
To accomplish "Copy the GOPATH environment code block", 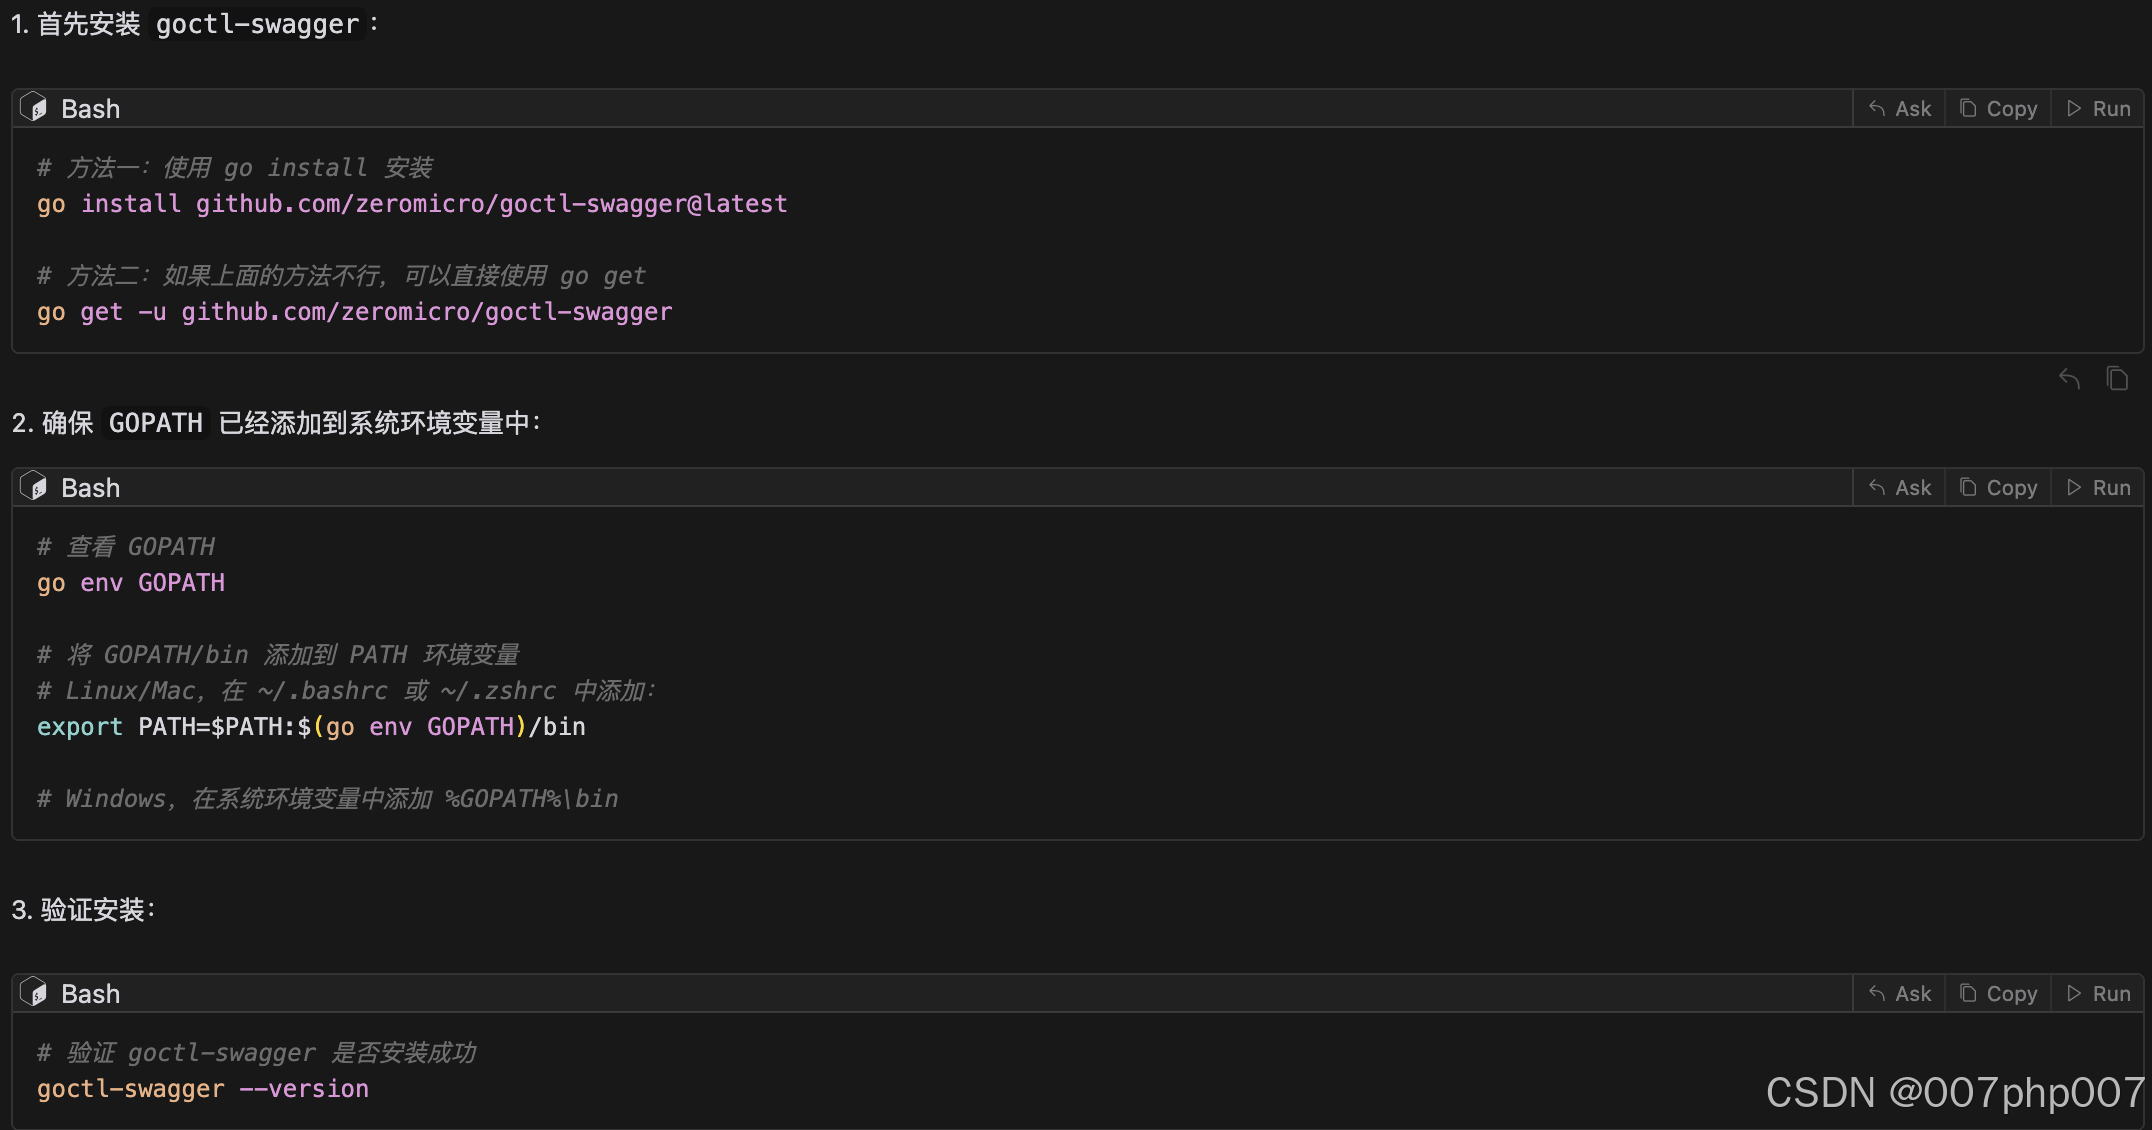I will pyautogui.click(x=1998, y=488).
